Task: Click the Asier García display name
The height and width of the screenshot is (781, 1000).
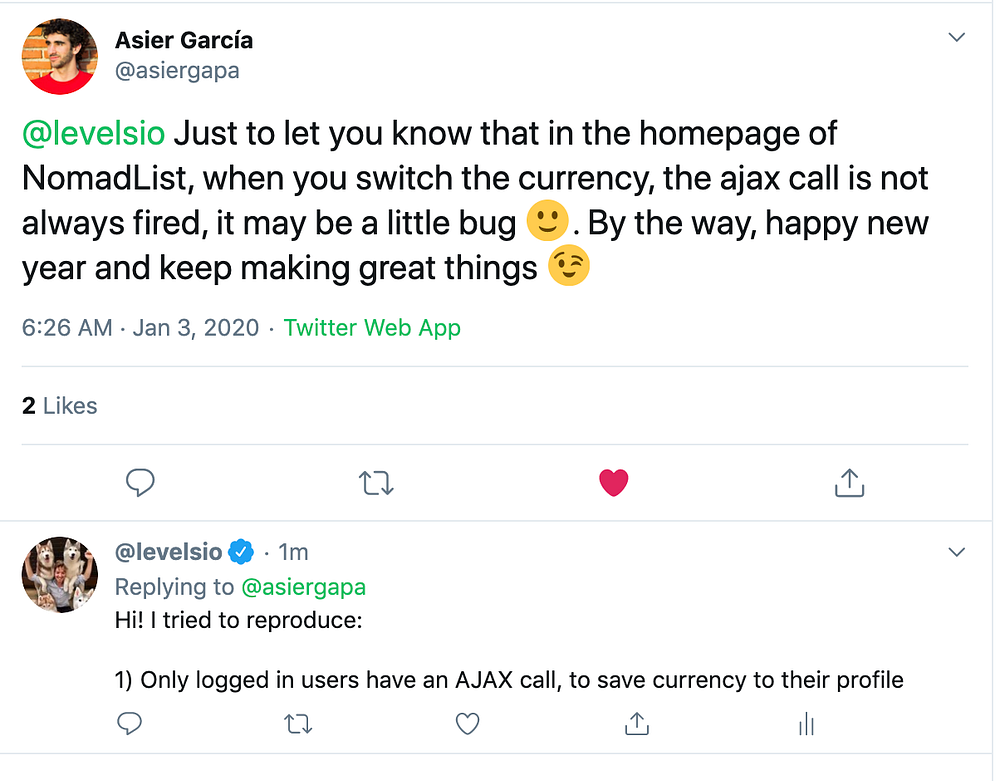Action: tap(184, 40)
